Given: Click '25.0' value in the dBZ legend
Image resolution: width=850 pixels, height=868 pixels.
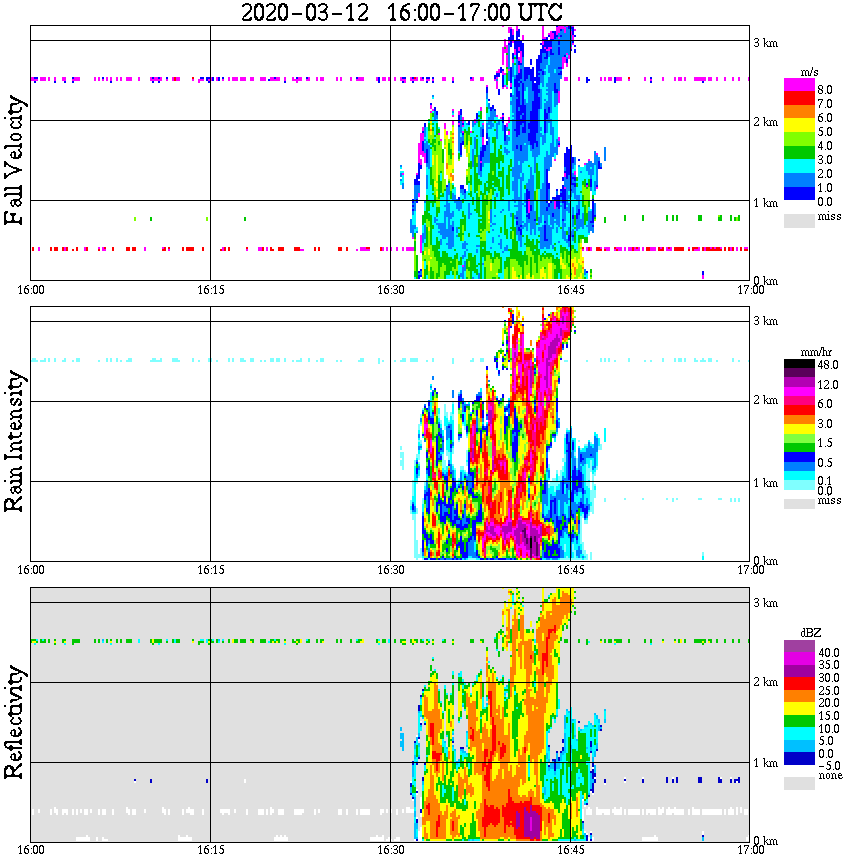Looking at the screenshot, I should pyautogui.click(x=829, y=690).
